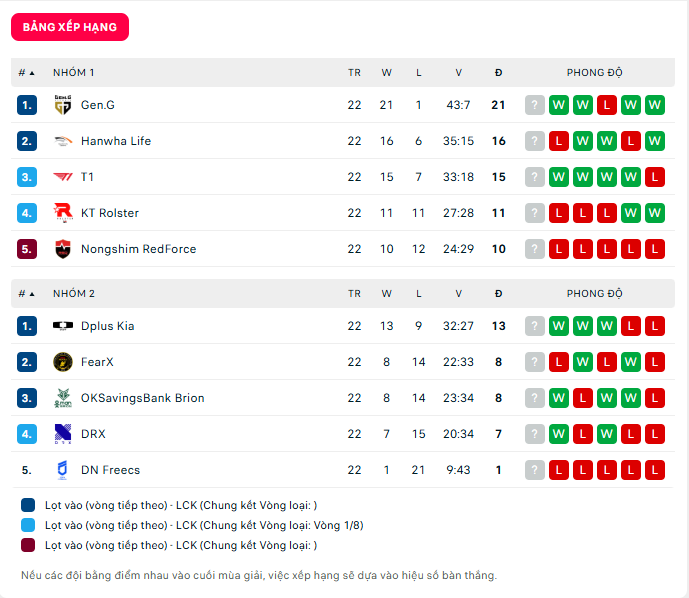Click Gen.G's gray question mark form badge
Screen dimensions: 689x598
pyautogui.click(x=535, y=105)
